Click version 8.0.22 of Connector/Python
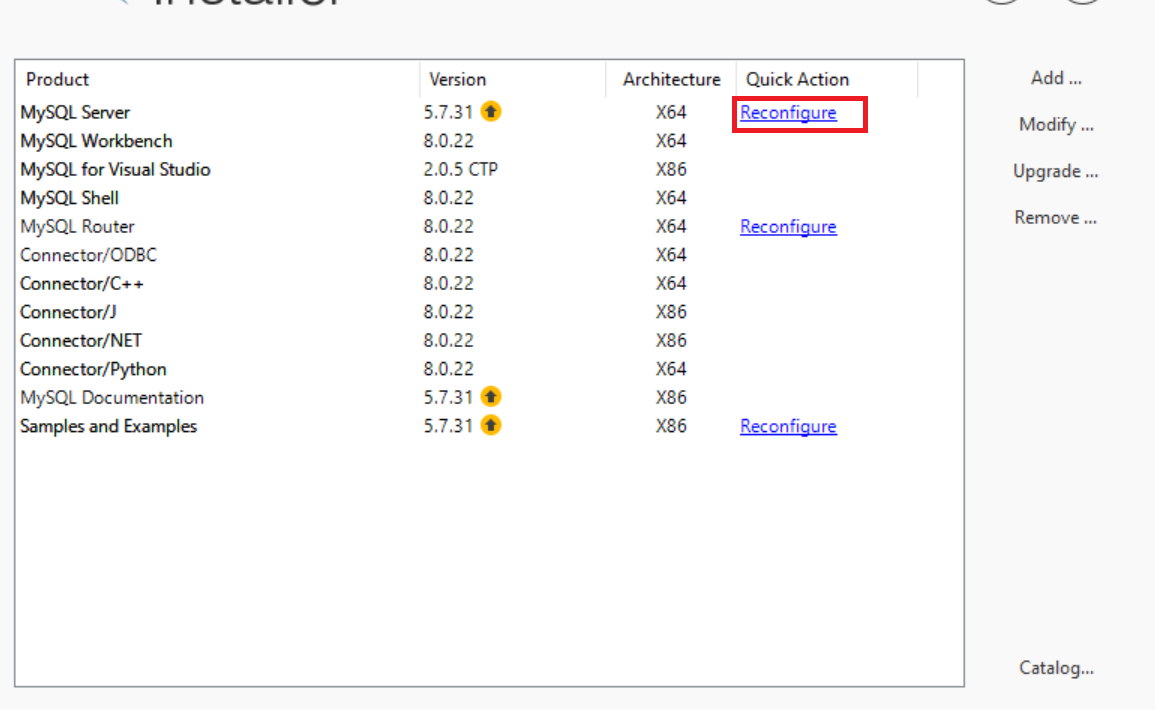Viewport: 1155px width, 710px height. click(448, 369)
